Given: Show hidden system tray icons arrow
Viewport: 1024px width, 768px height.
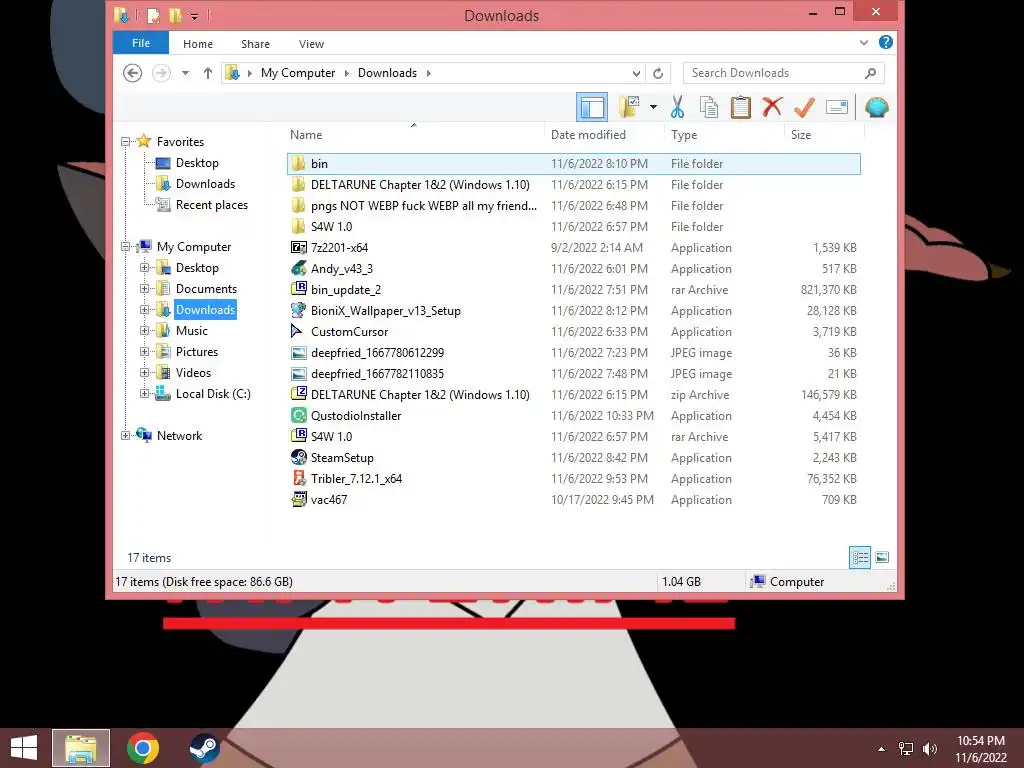Looking at the screenshot, I should [882, 749].
